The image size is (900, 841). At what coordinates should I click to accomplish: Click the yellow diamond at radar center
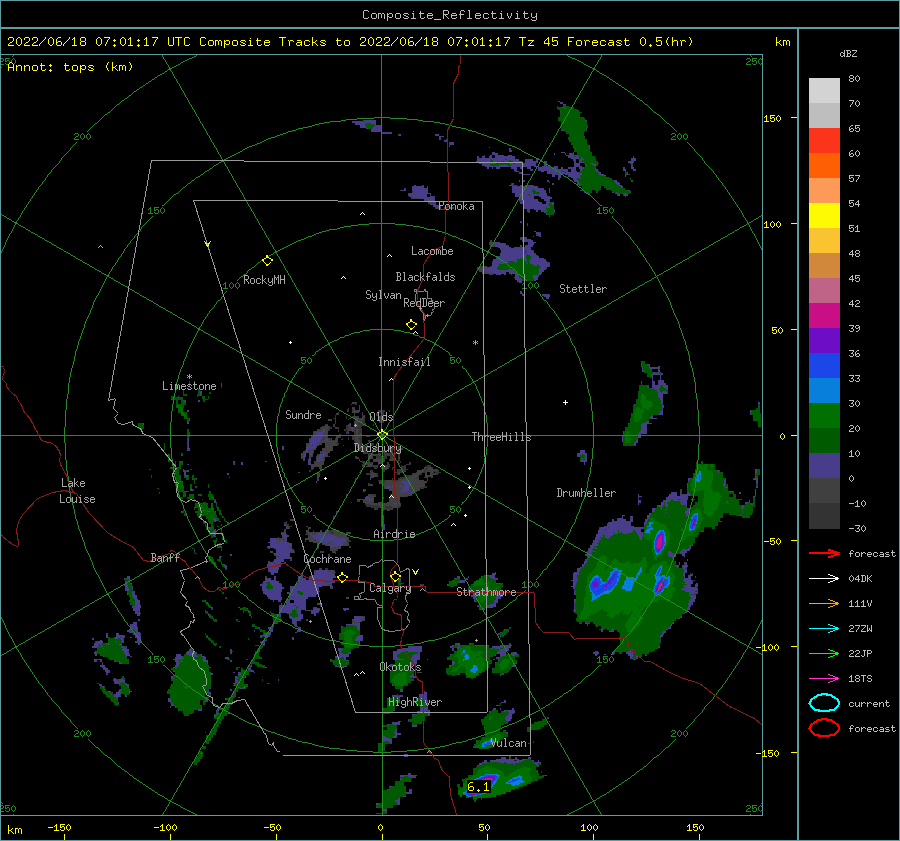click(382, 435)
